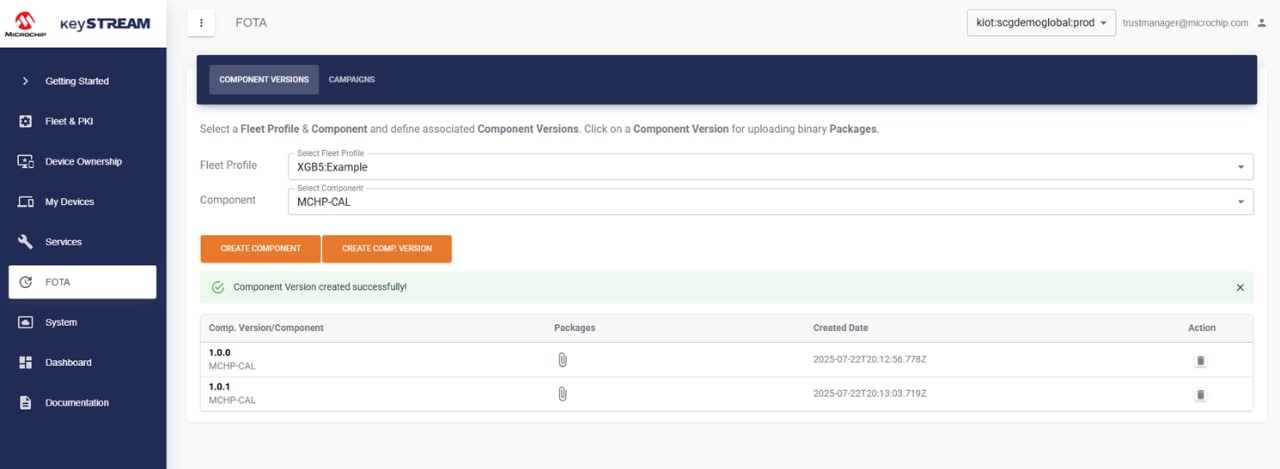Screen dimensions: 1280x469
Task: Open the three-dot menu beside FOTA title
Action: coord(201,23)
